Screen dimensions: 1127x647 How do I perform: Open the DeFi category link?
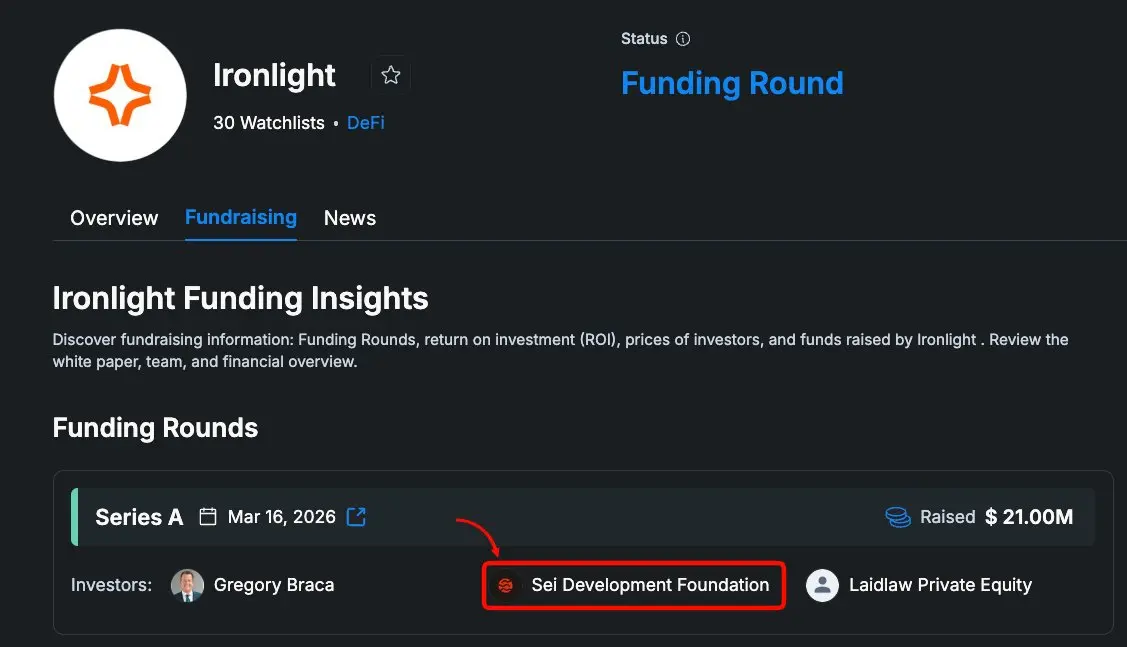click(x=366, y=123)
